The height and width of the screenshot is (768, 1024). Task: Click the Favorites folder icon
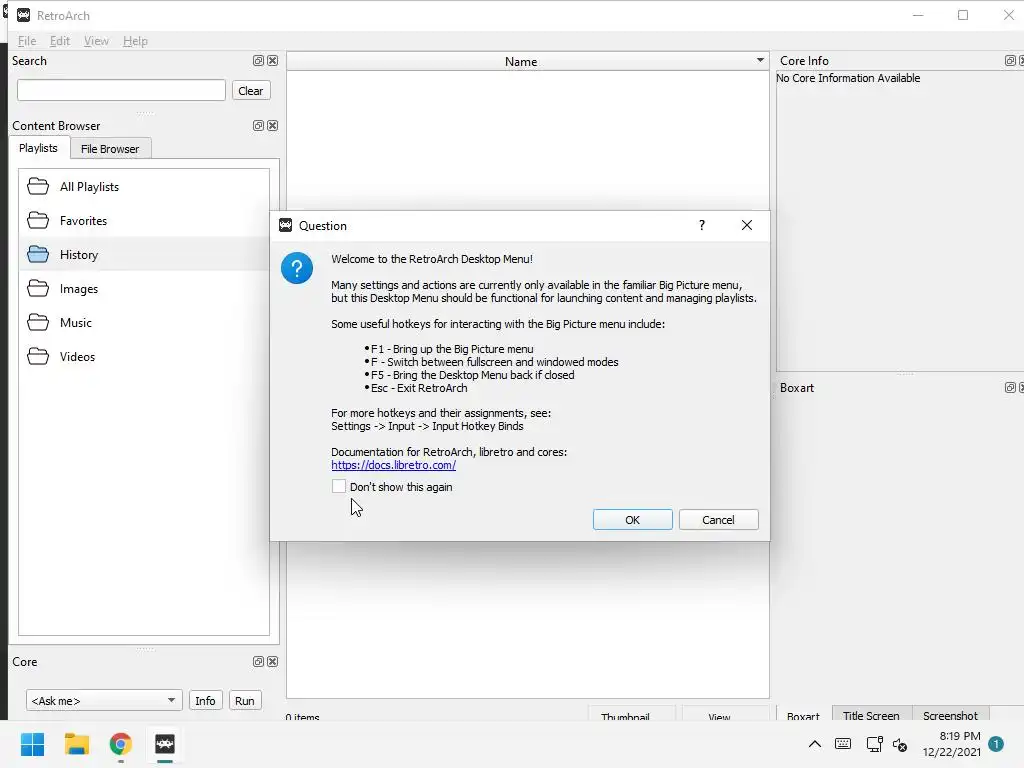point(38,221)
